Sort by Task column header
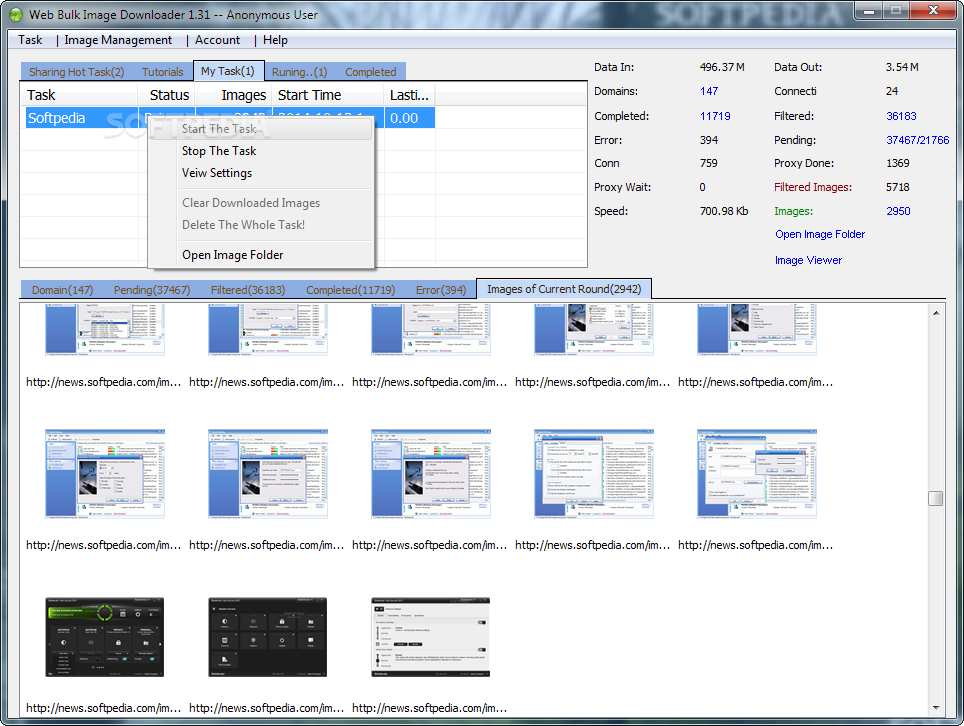The image size is (964, 726). point(79,95)
